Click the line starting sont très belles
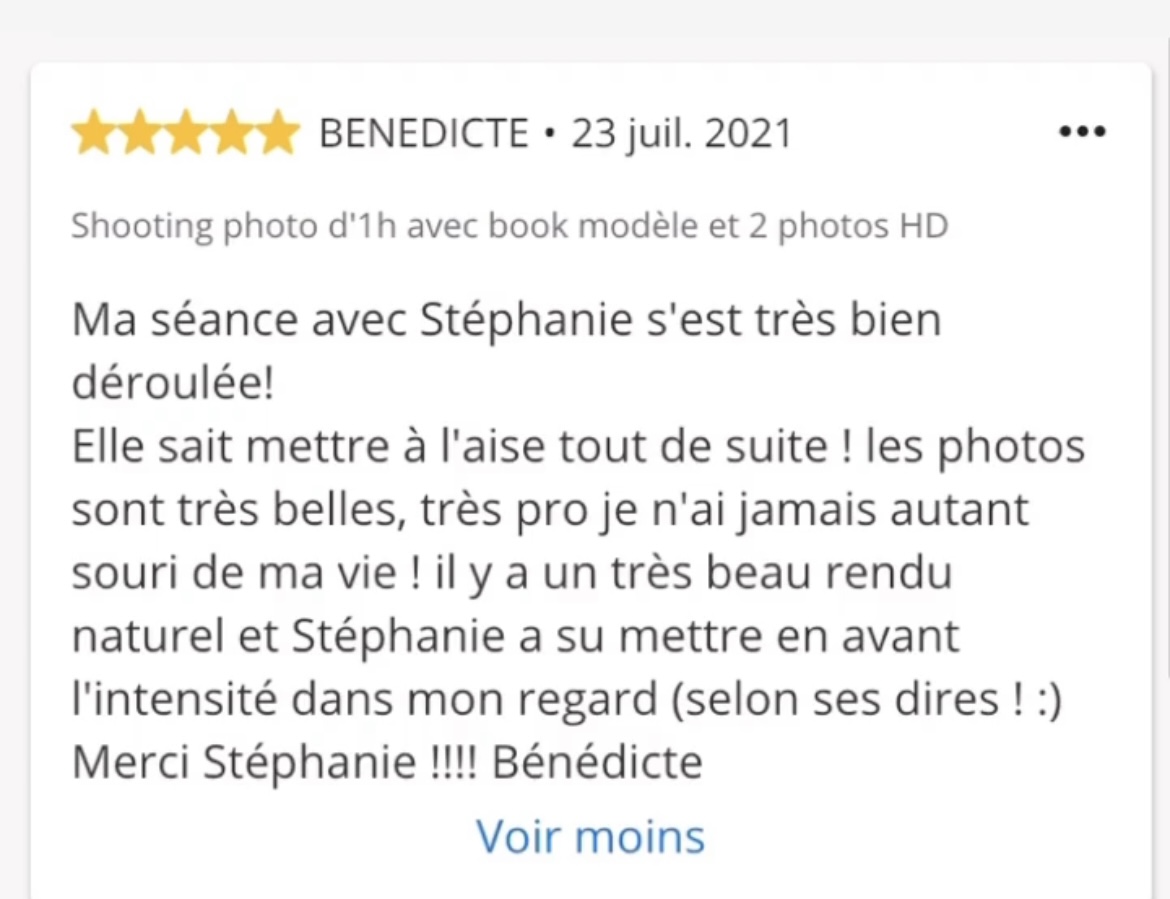Screen dimensions: 1170x899 550,510
